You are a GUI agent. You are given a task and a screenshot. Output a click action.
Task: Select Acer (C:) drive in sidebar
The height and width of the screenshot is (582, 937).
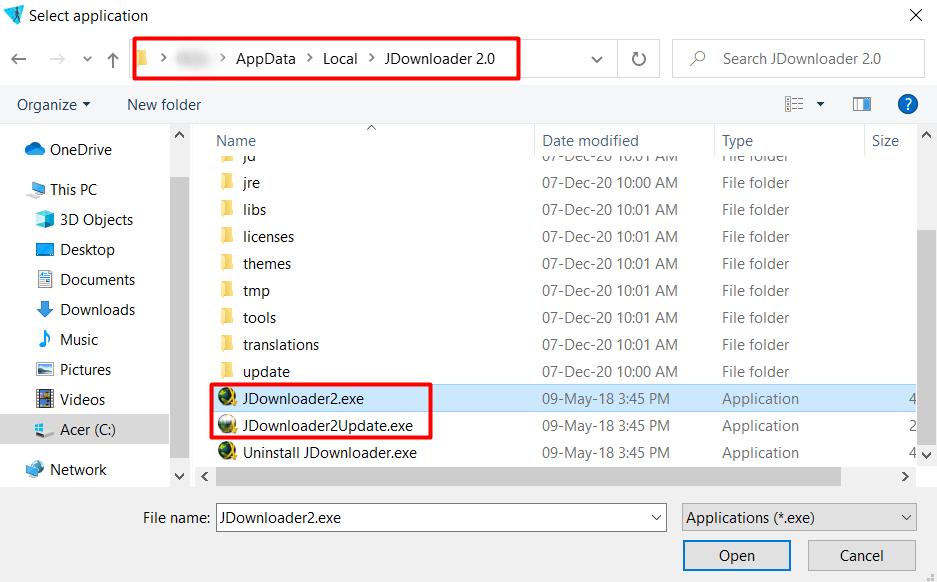(85, 429)
